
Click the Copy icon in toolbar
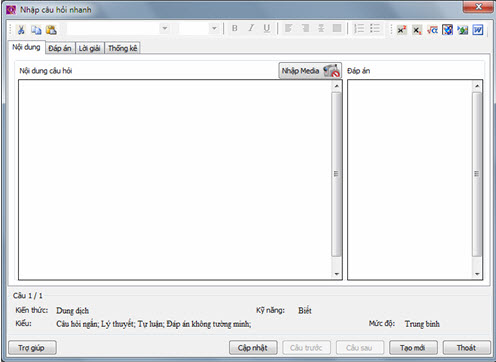pyautogui.click(x=36, y=30)
